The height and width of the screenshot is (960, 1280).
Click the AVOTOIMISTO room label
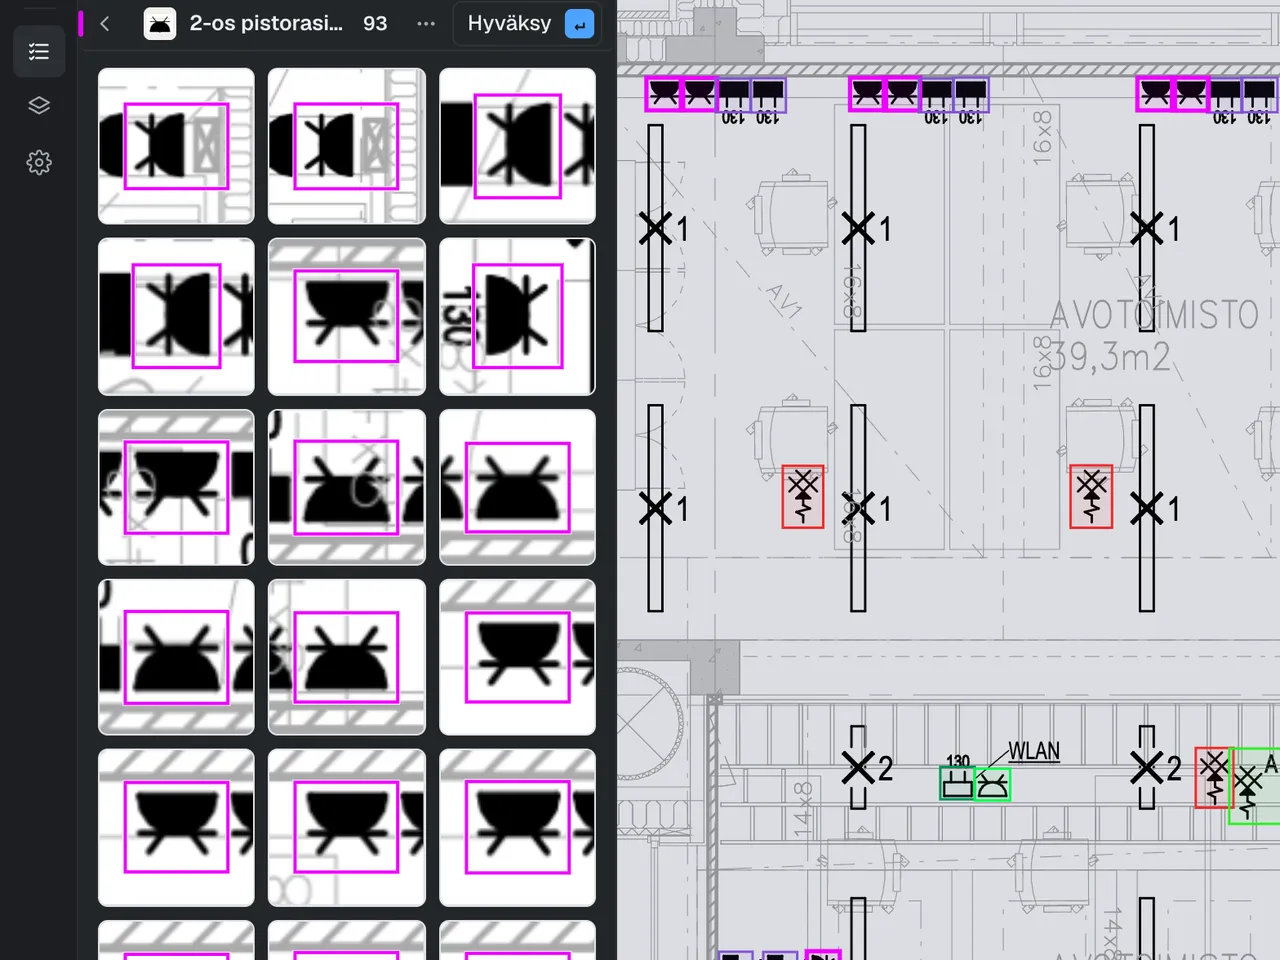pos(1154,315)
